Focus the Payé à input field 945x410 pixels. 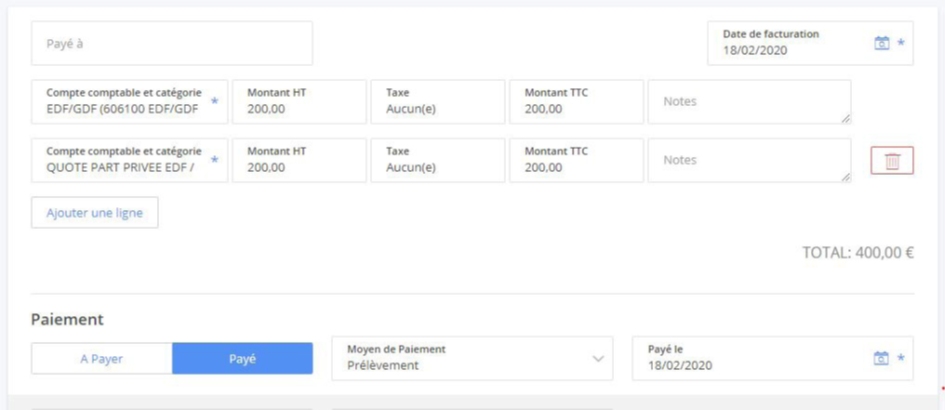pos(172,43)
